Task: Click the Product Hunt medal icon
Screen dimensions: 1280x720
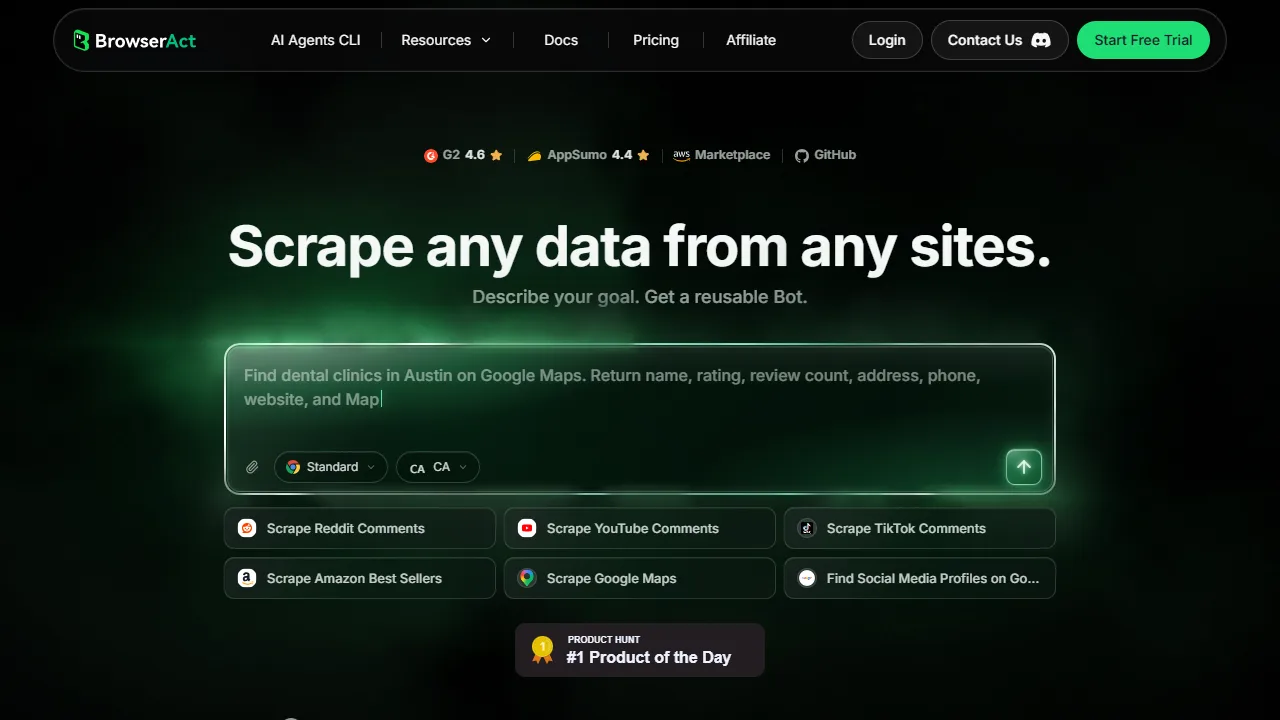Action: point(543,650)
